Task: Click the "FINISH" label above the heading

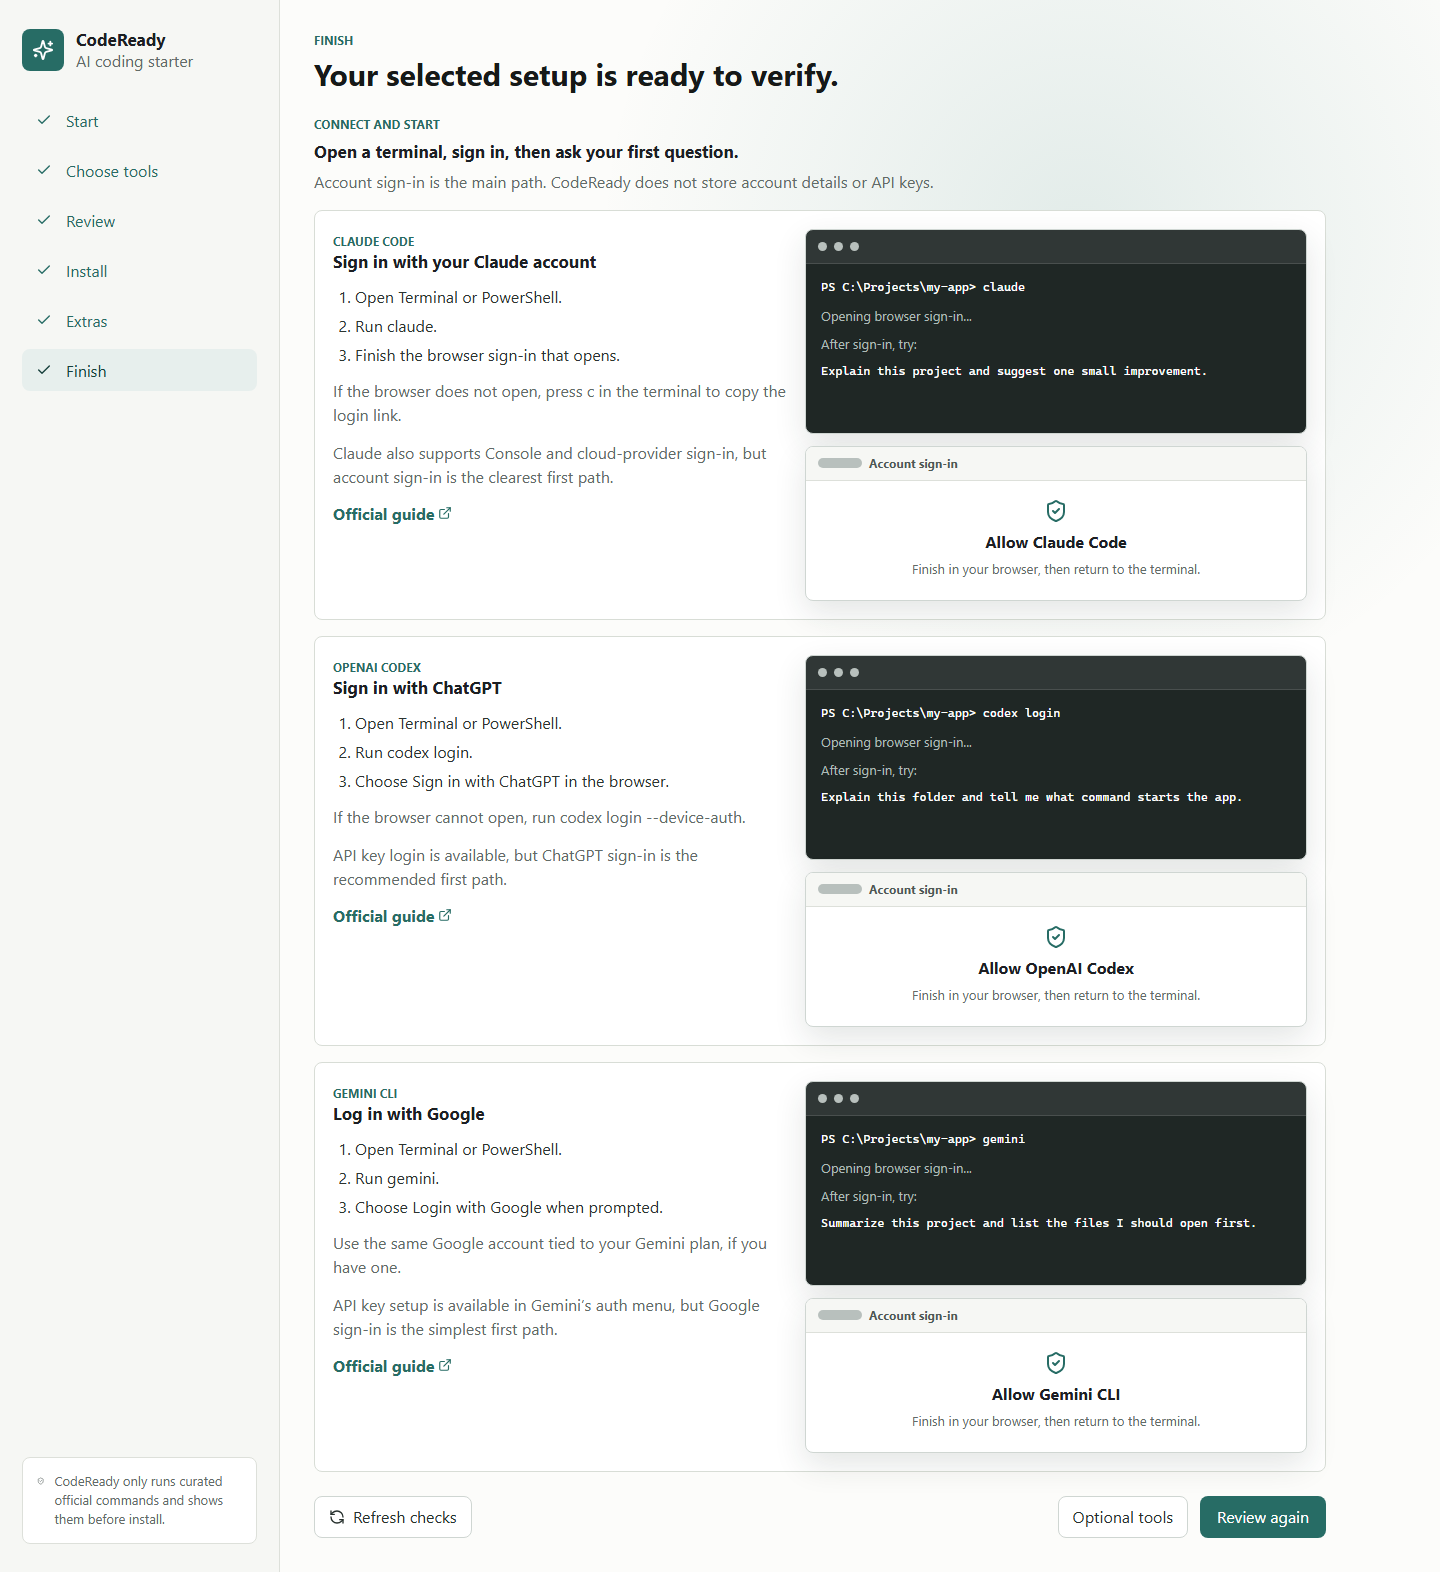Action: 334,41
